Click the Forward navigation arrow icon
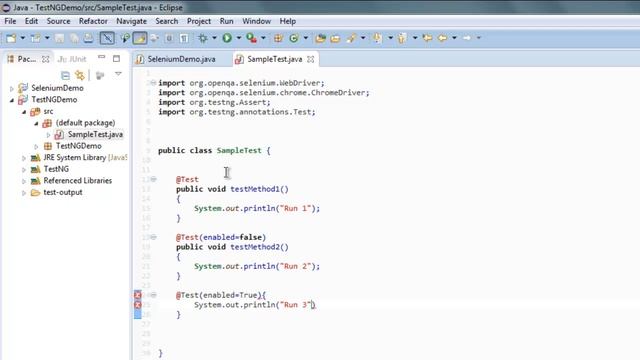The height and width of the screenshot is (360, 640). click(467, 38)
